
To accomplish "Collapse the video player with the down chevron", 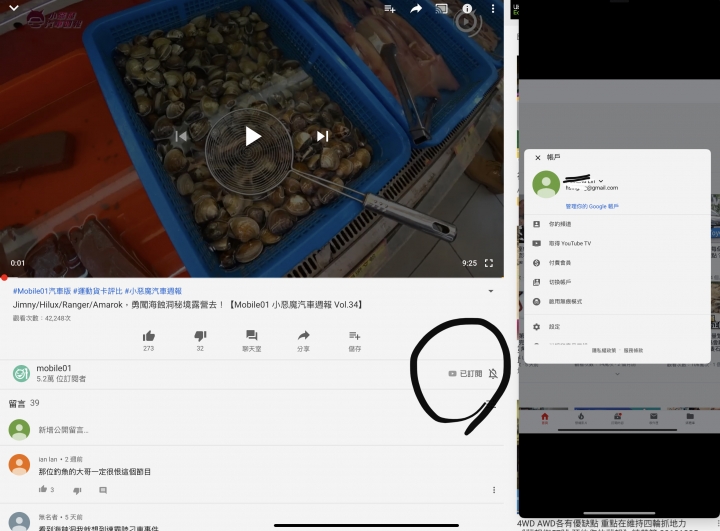I will (14, 8).
